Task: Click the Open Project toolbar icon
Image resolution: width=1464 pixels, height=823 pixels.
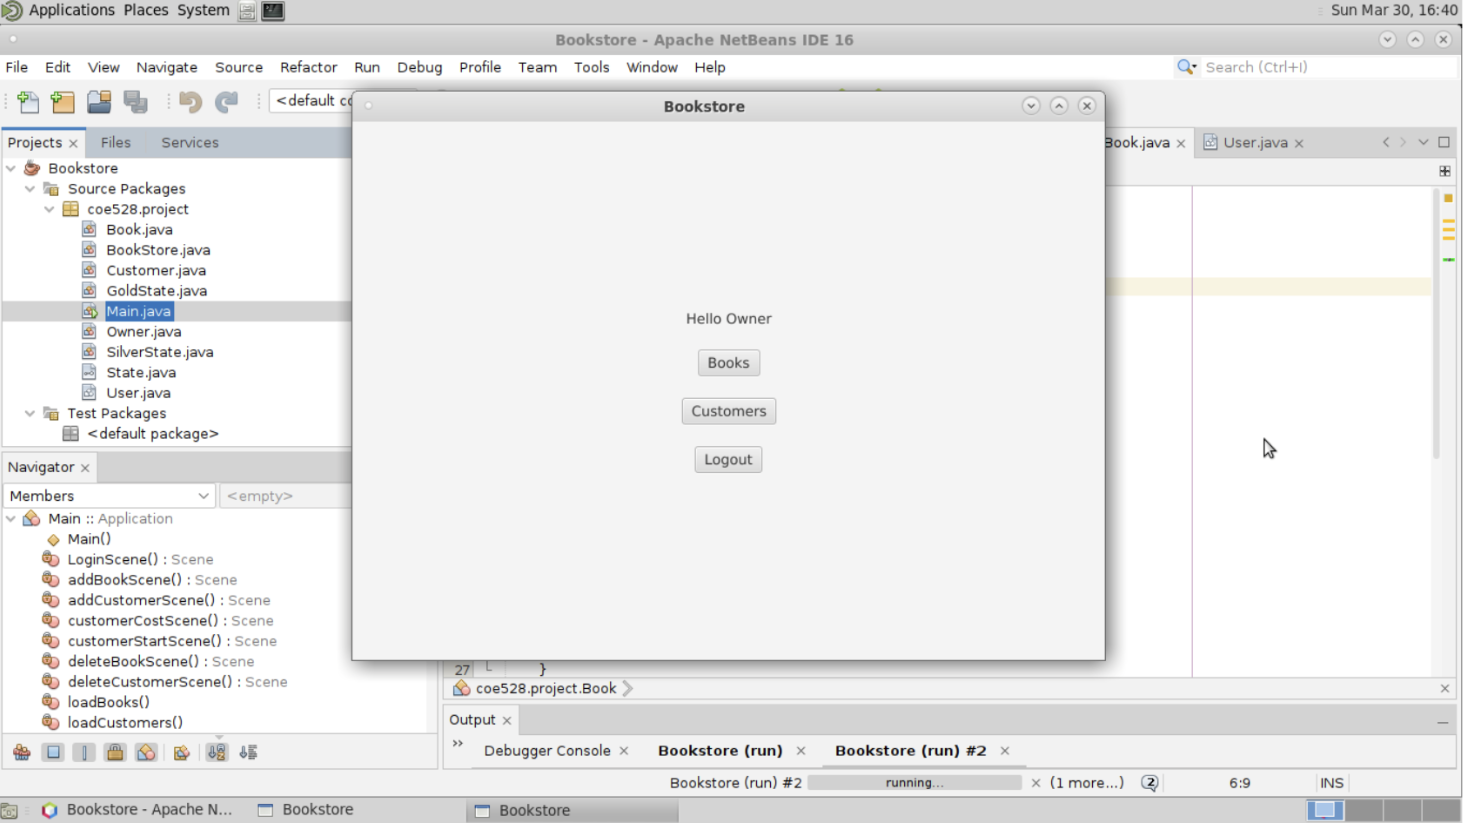Action: 99,101
